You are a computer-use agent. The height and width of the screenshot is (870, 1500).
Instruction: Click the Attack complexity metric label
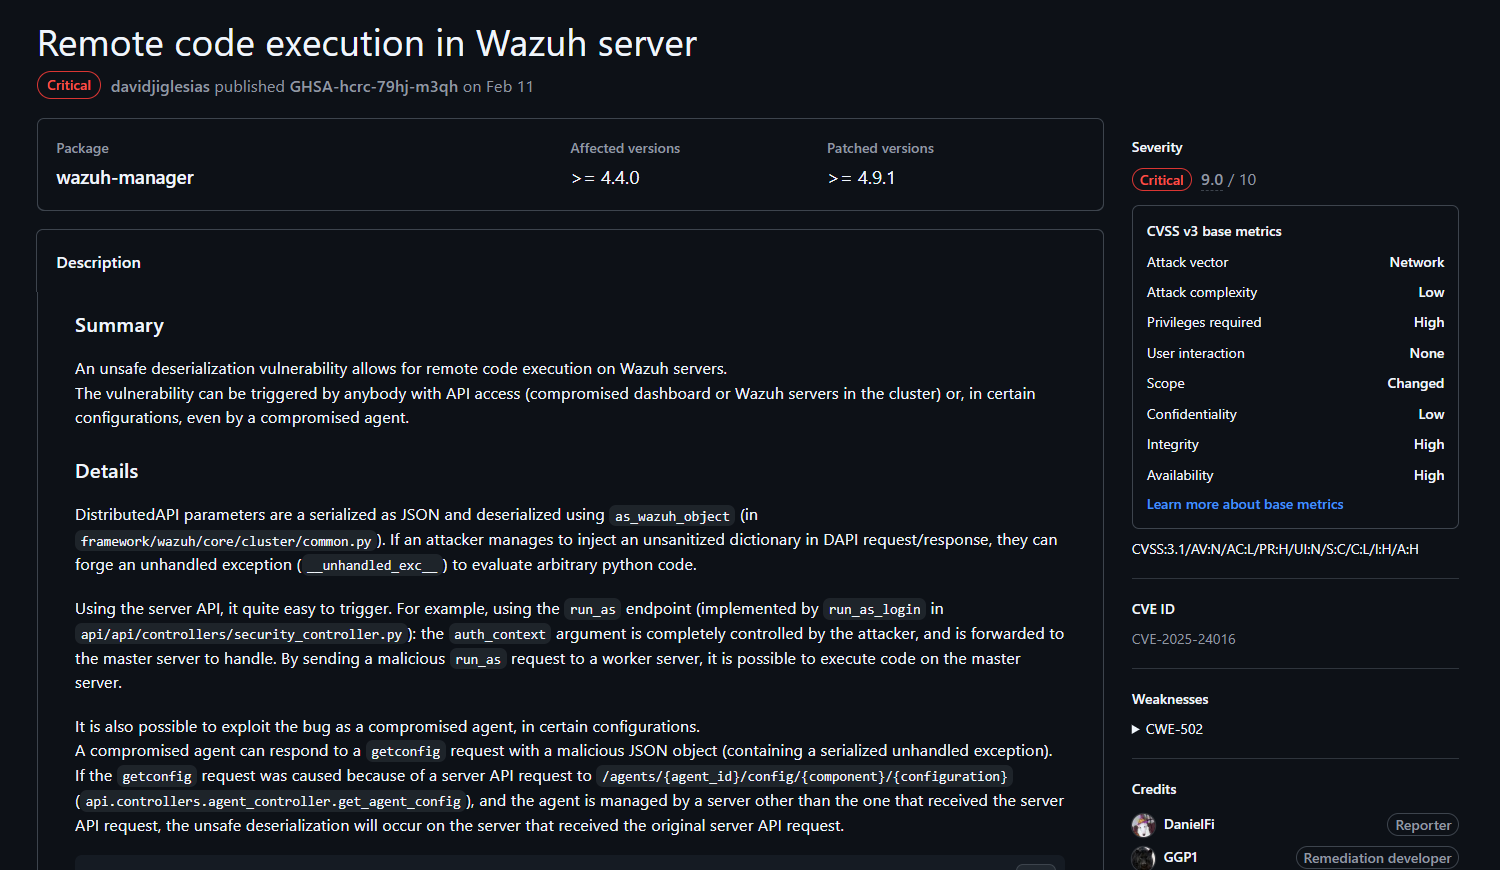[1202, 292]
